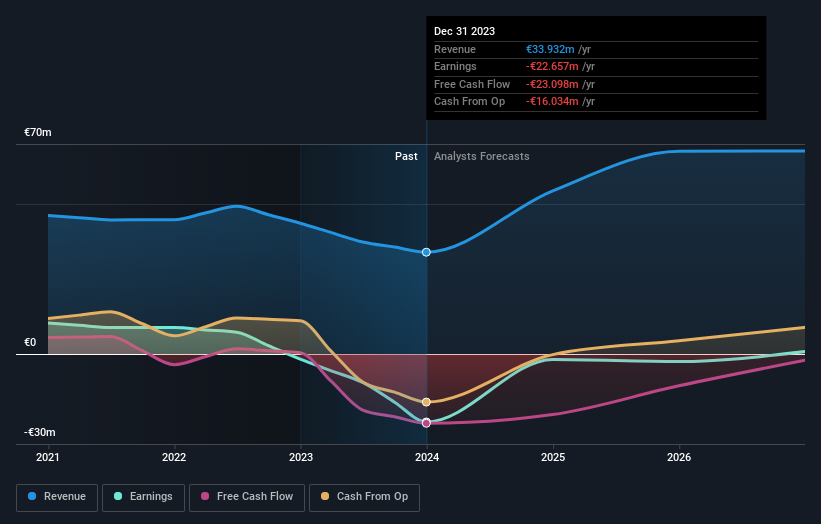This screenshot has width=821, height=524.
Task: Click the Analysts Forecasts label
Action: (x=482, y=157)
